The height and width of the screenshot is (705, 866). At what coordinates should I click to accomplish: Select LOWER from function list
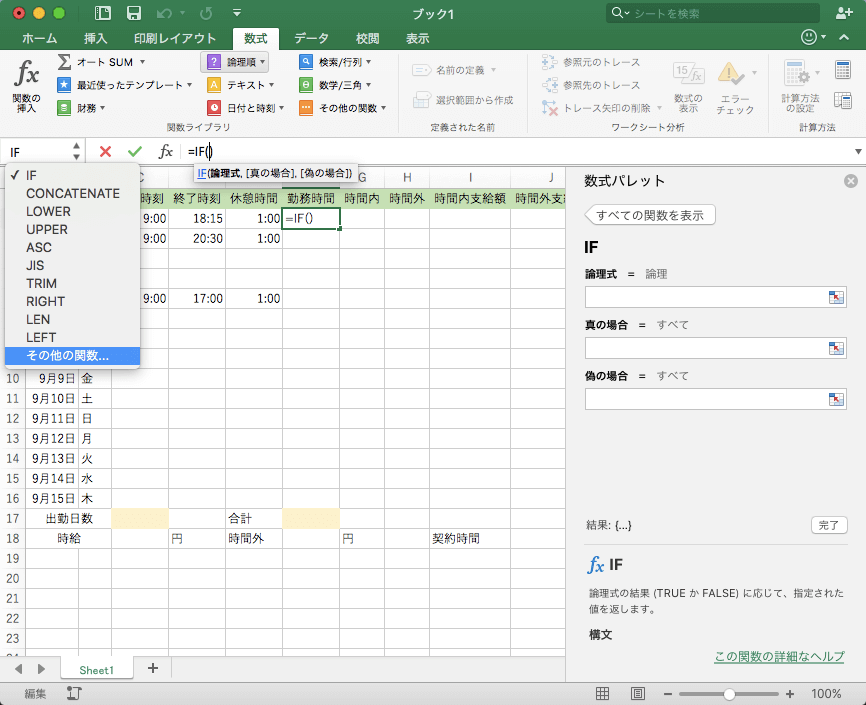[x=72, y=212]
